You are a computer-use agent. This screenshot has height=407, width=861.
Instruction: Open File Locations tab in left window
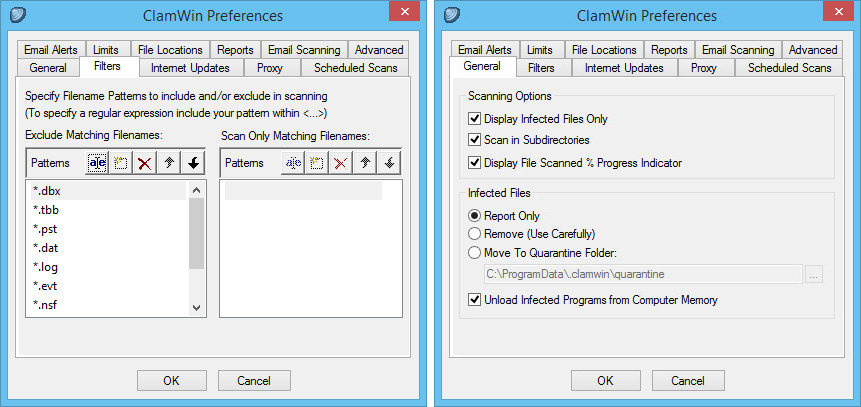coord(170,49)
